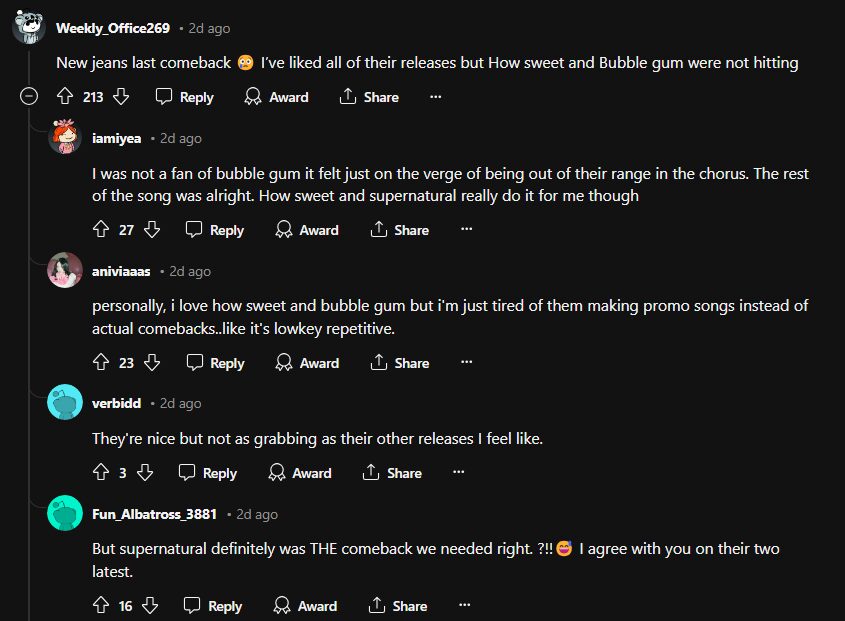Open Weekly_Office269's profile
This screenshot has width=845, height=621.
(x=113, y=28)
